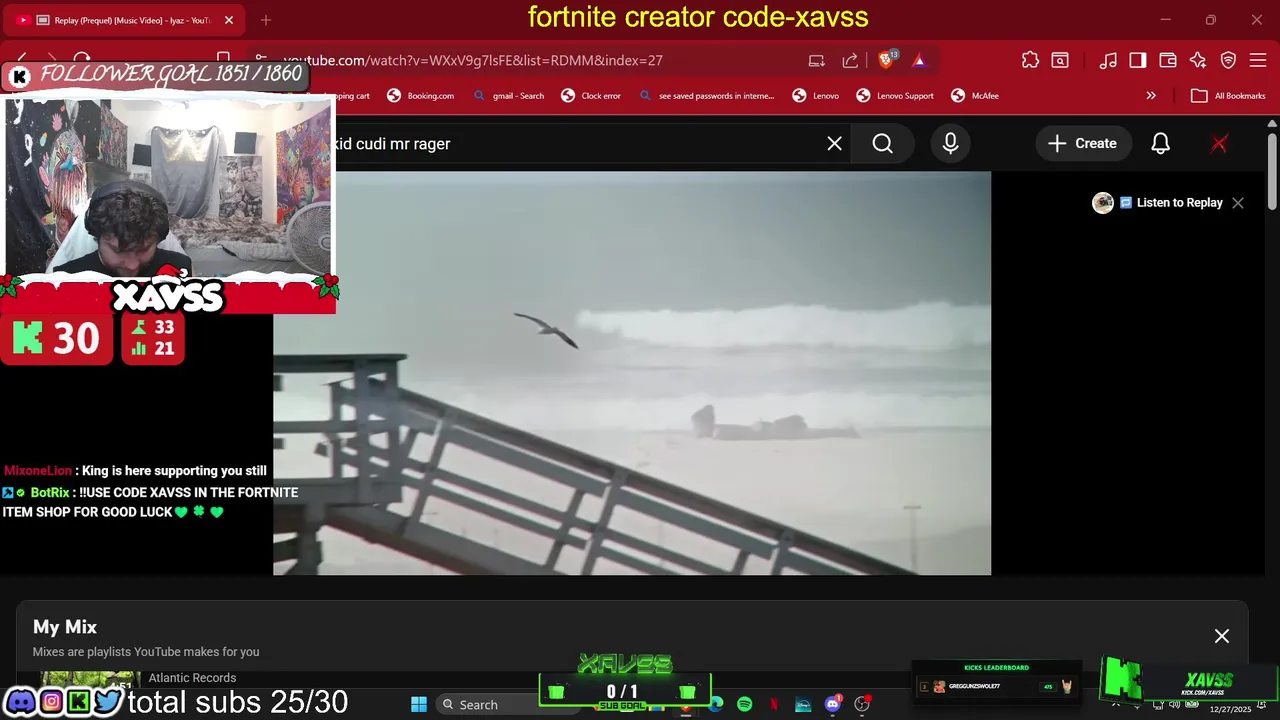Click the My Mix playlist title

tap(65, 627)
